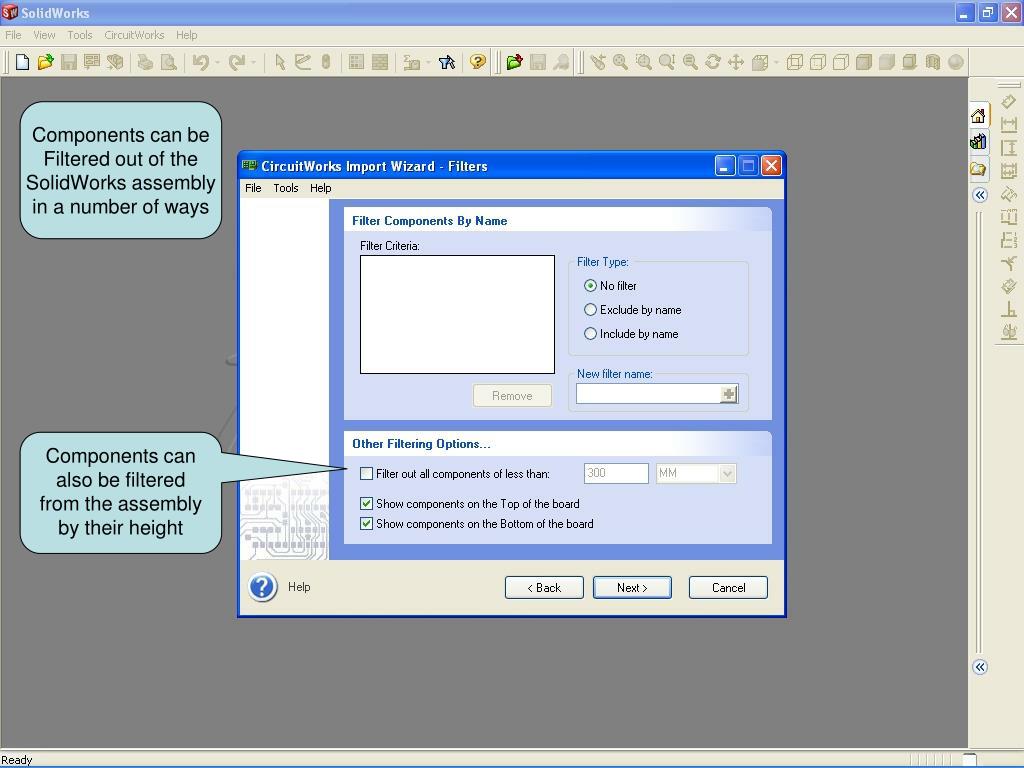Click the Next > button
Screen dimensions: 1024x768
tap(632, 588)
